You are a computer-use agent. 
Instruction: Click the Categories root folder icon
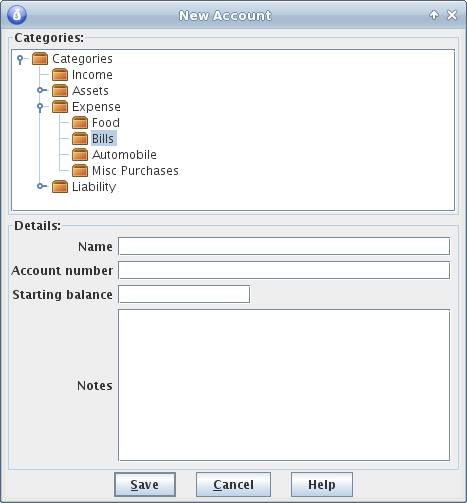[40, 59]
